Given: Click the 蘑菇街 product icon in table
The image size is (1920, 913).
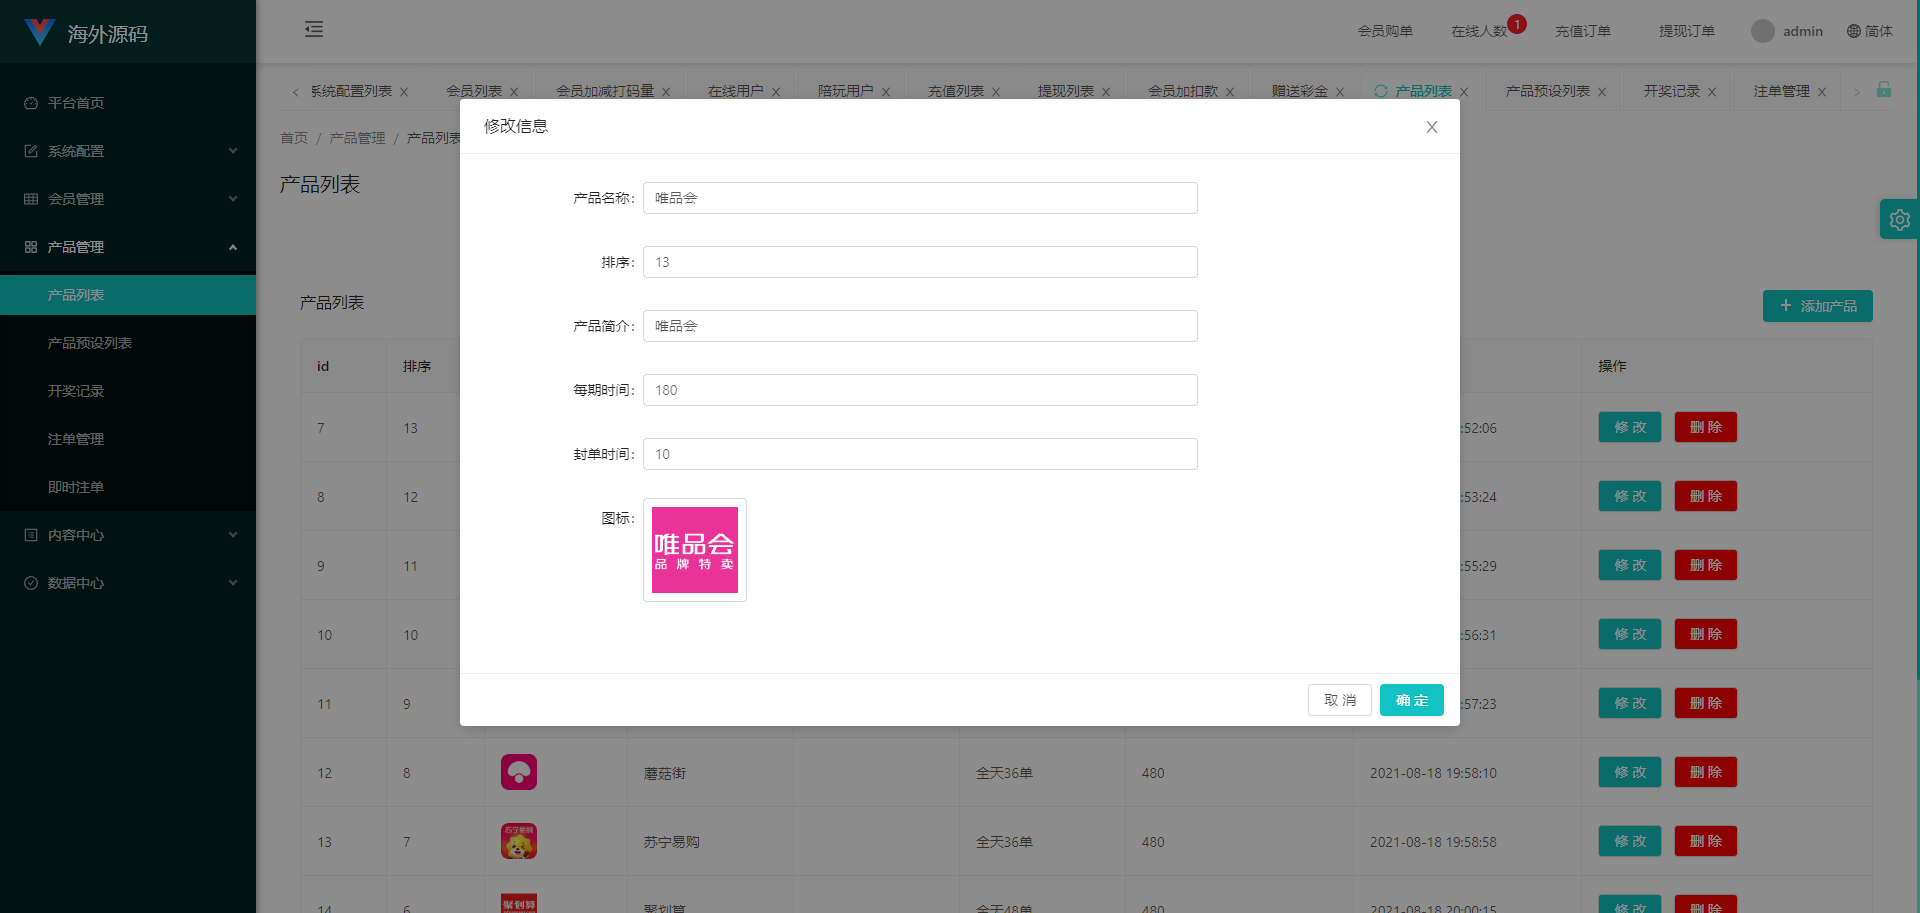Looking at the screenshot, I should tap(519, 772).
